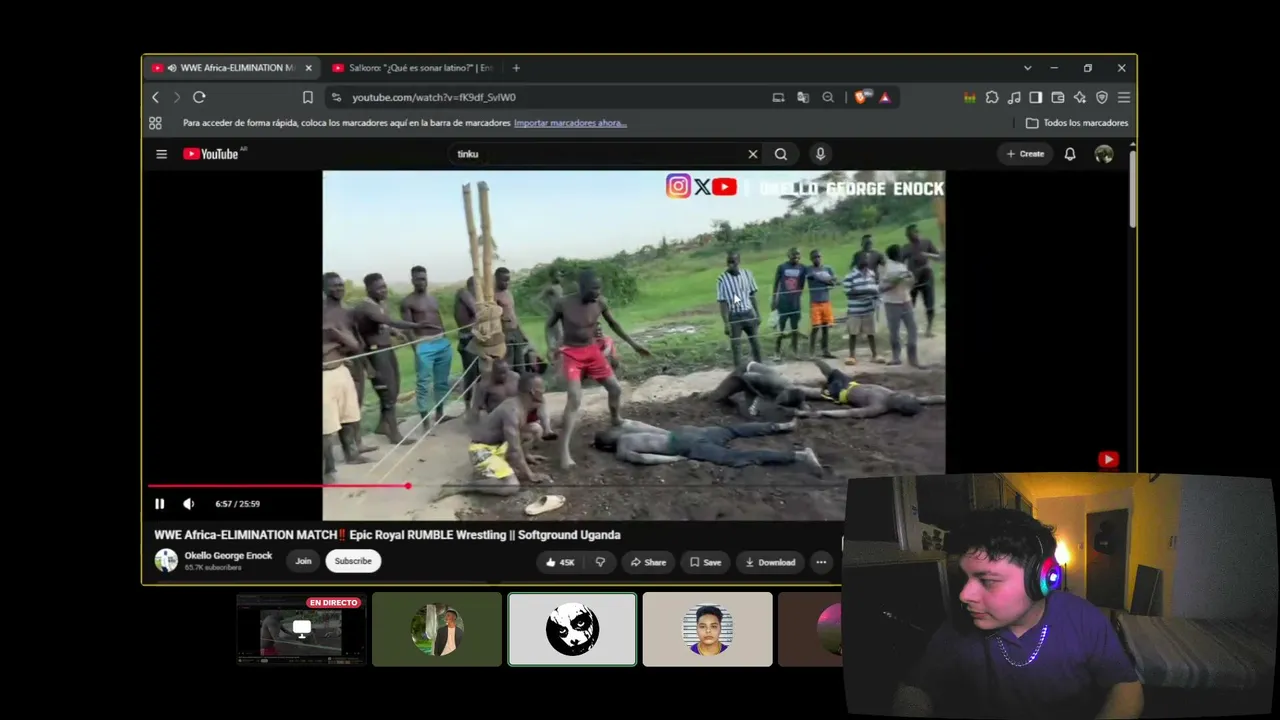Image resolution: width=1280 pixels, height=720 pixels.
Task: Click the YouTube logo button beside the video
Action: pos(1108,460)
